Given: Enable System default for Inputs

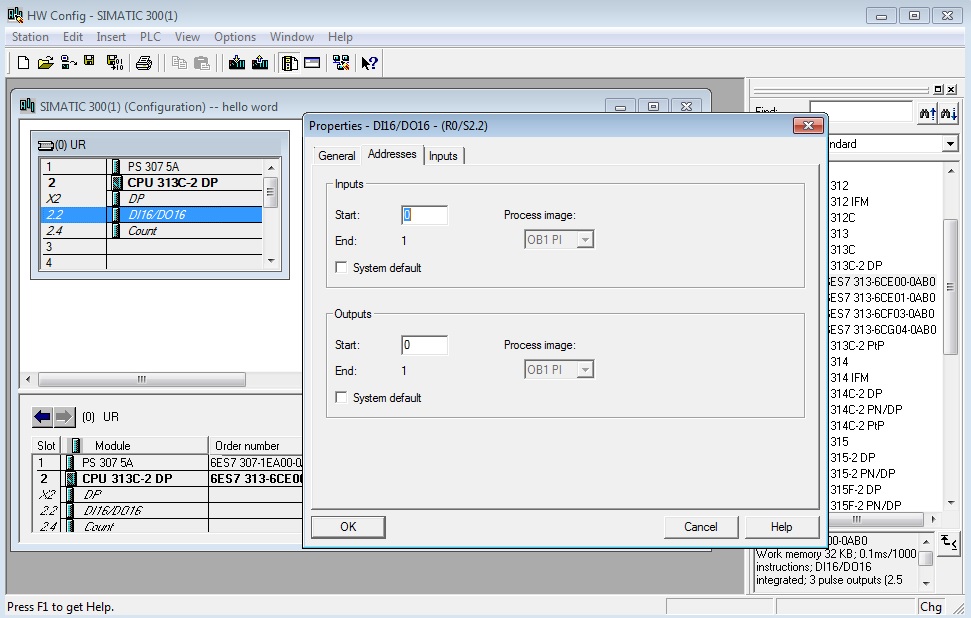Looking at the screenshot, I should click(x=342, y=268).
